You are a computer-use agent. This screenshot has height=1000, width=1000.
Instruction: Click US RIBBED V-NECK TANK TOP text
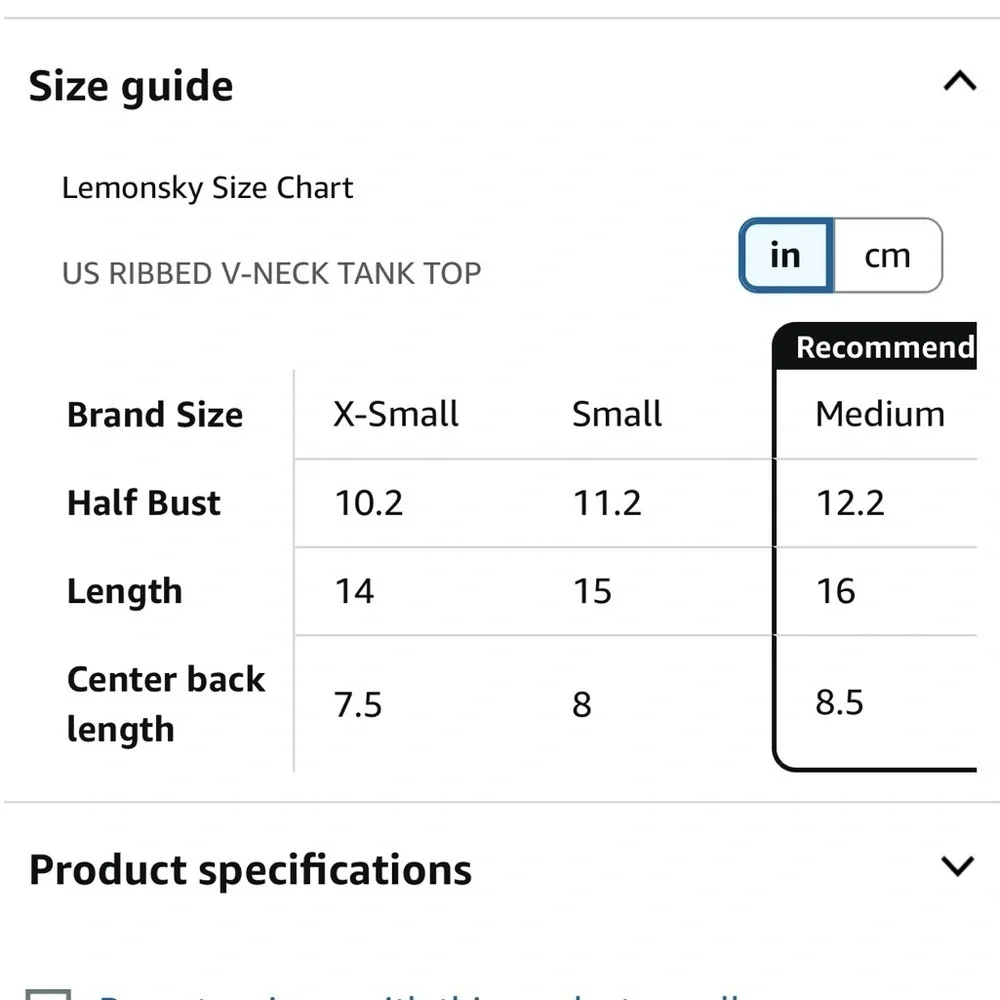tap(272, 272)
